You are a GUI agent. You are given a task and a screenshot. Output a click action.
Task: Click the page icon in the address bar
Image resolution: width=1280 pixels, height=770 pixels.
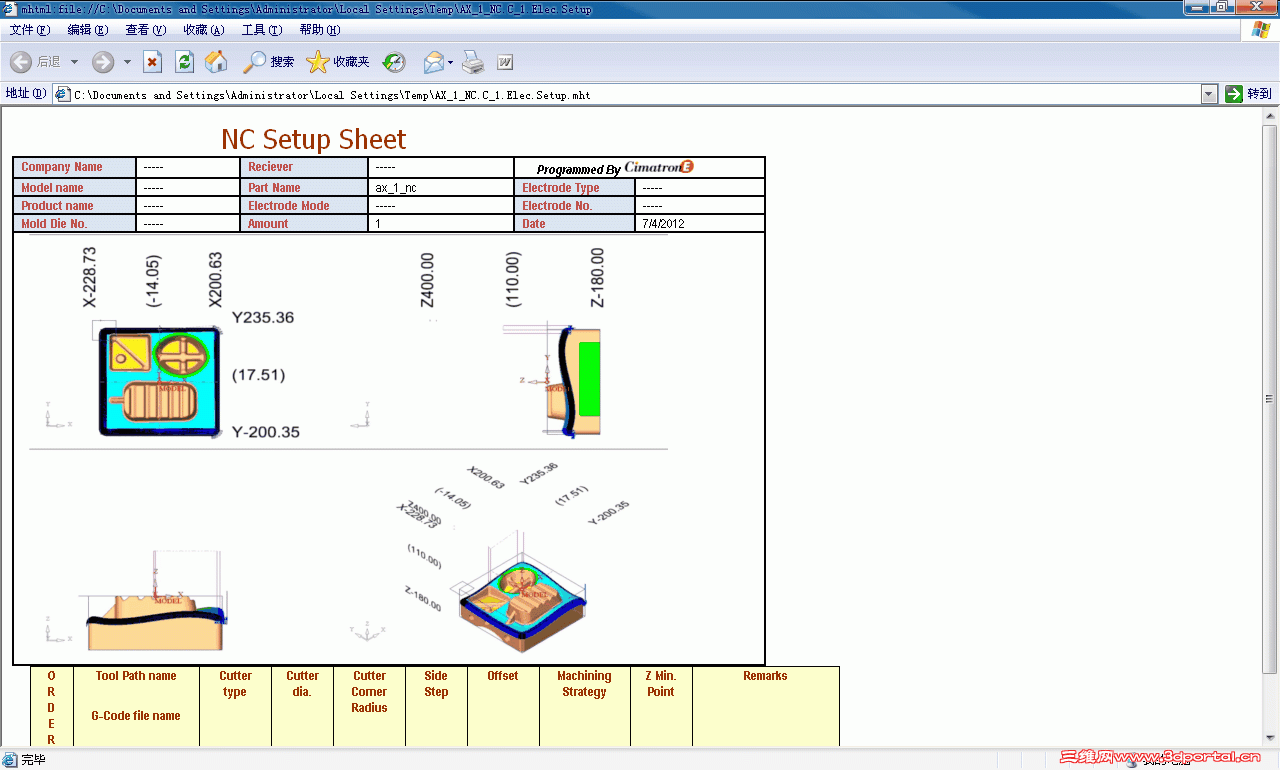pos(62,94)
